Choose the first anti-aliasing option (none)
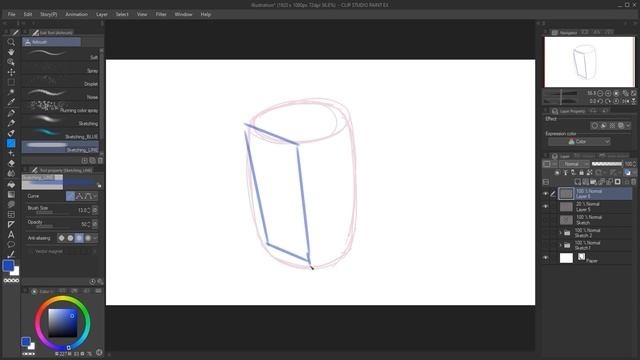 pyautogui.click(x=61, y=238)
